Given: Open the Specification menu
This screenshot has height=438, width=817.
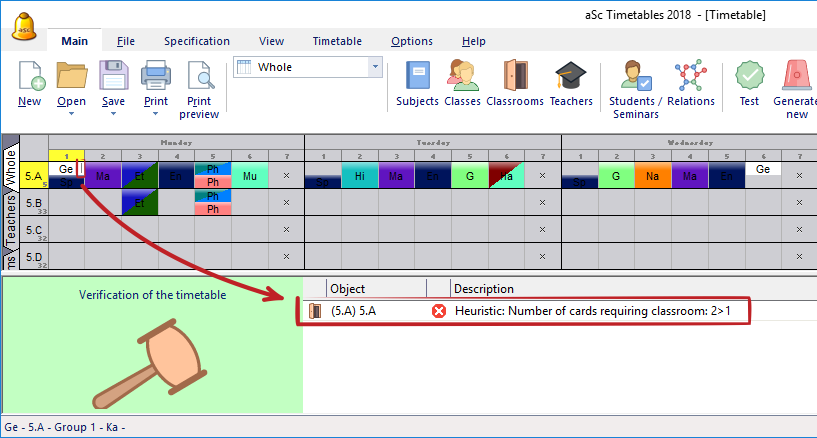Looking at the screenshot, I should click(x=196, y=41).
